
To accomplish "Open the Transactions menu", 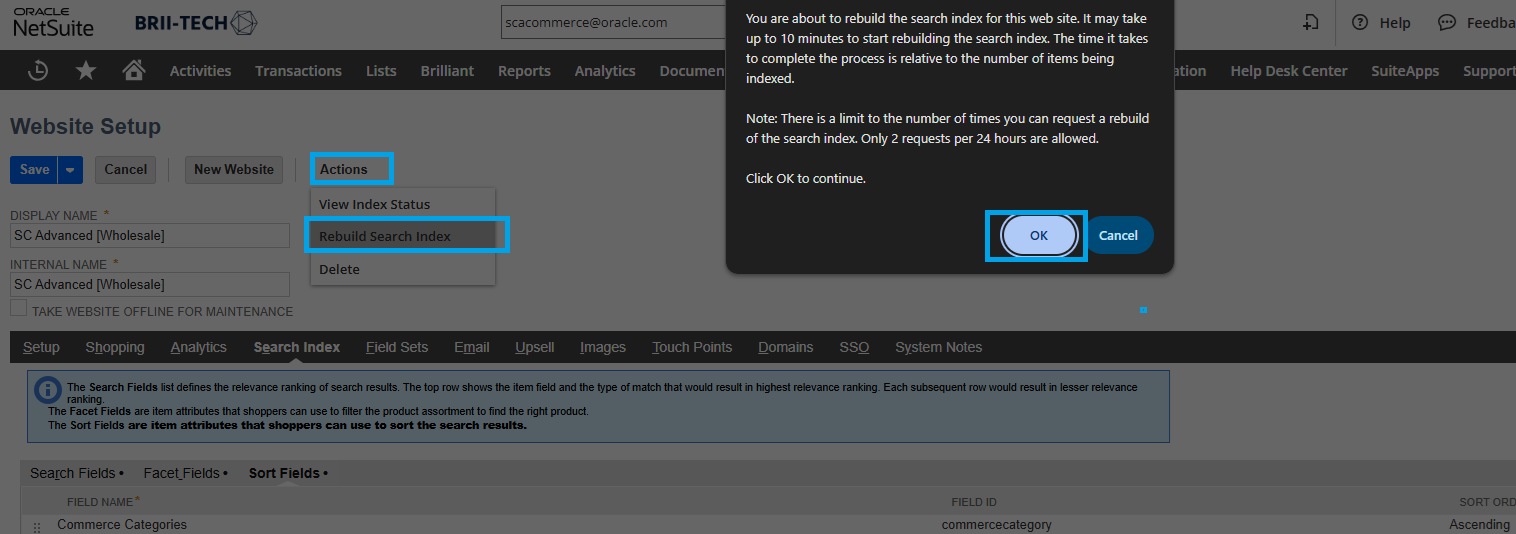I will pyautogui.click(x=298, y=71).
